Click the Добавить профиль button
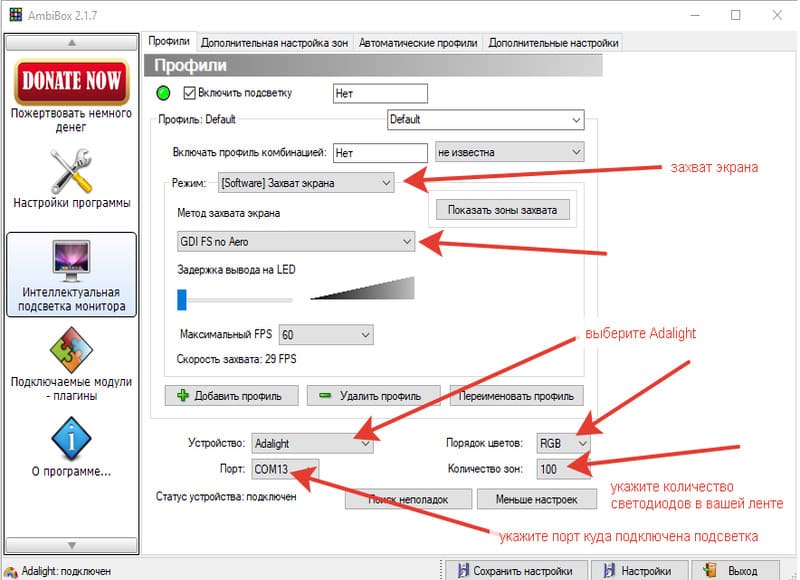The width and height of the screenshot is (800, 580). pyautogui.click(x=232, y=395)
